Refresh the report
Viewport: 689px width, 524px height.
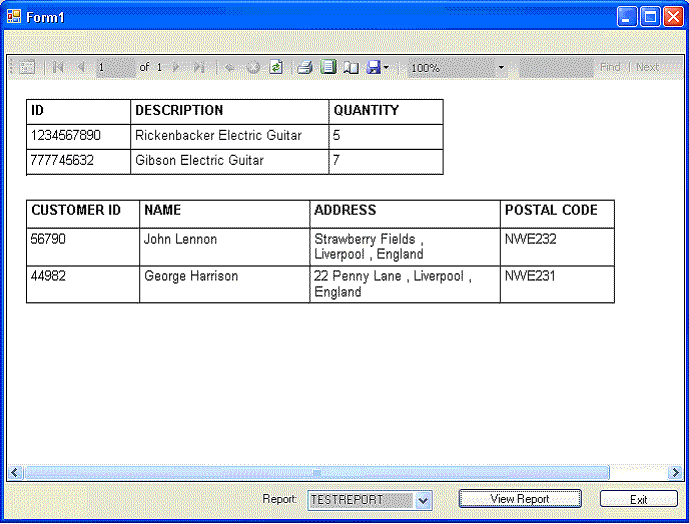(x=276, y=67)
